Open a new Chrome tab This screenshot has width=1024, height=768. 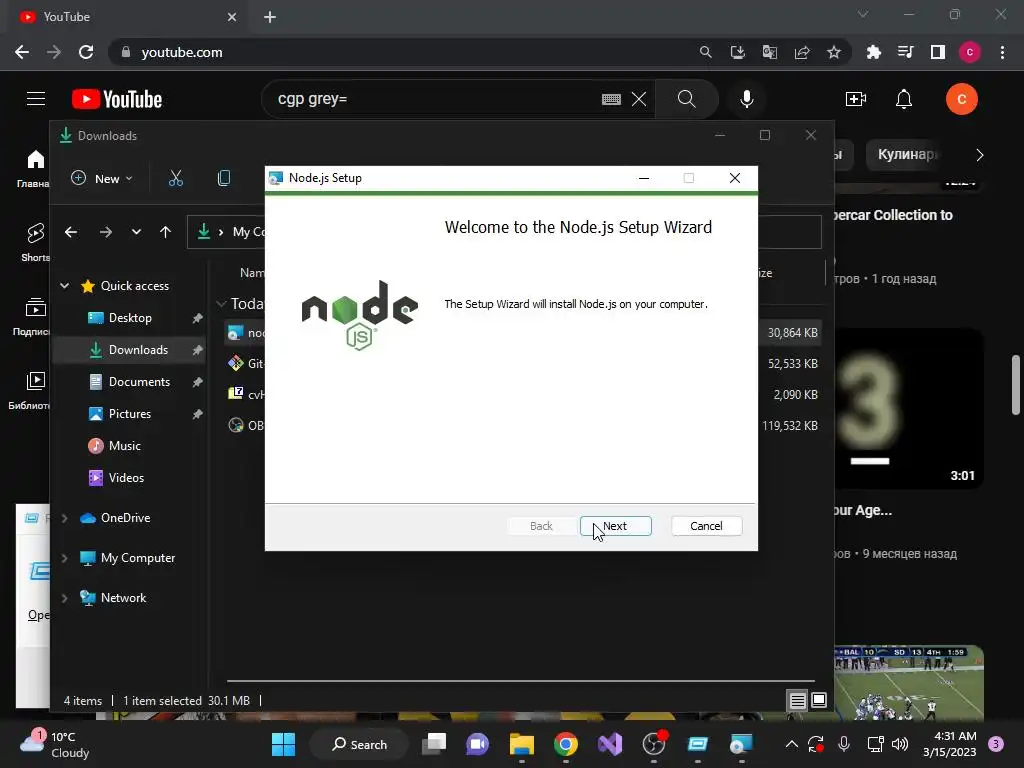270,17
